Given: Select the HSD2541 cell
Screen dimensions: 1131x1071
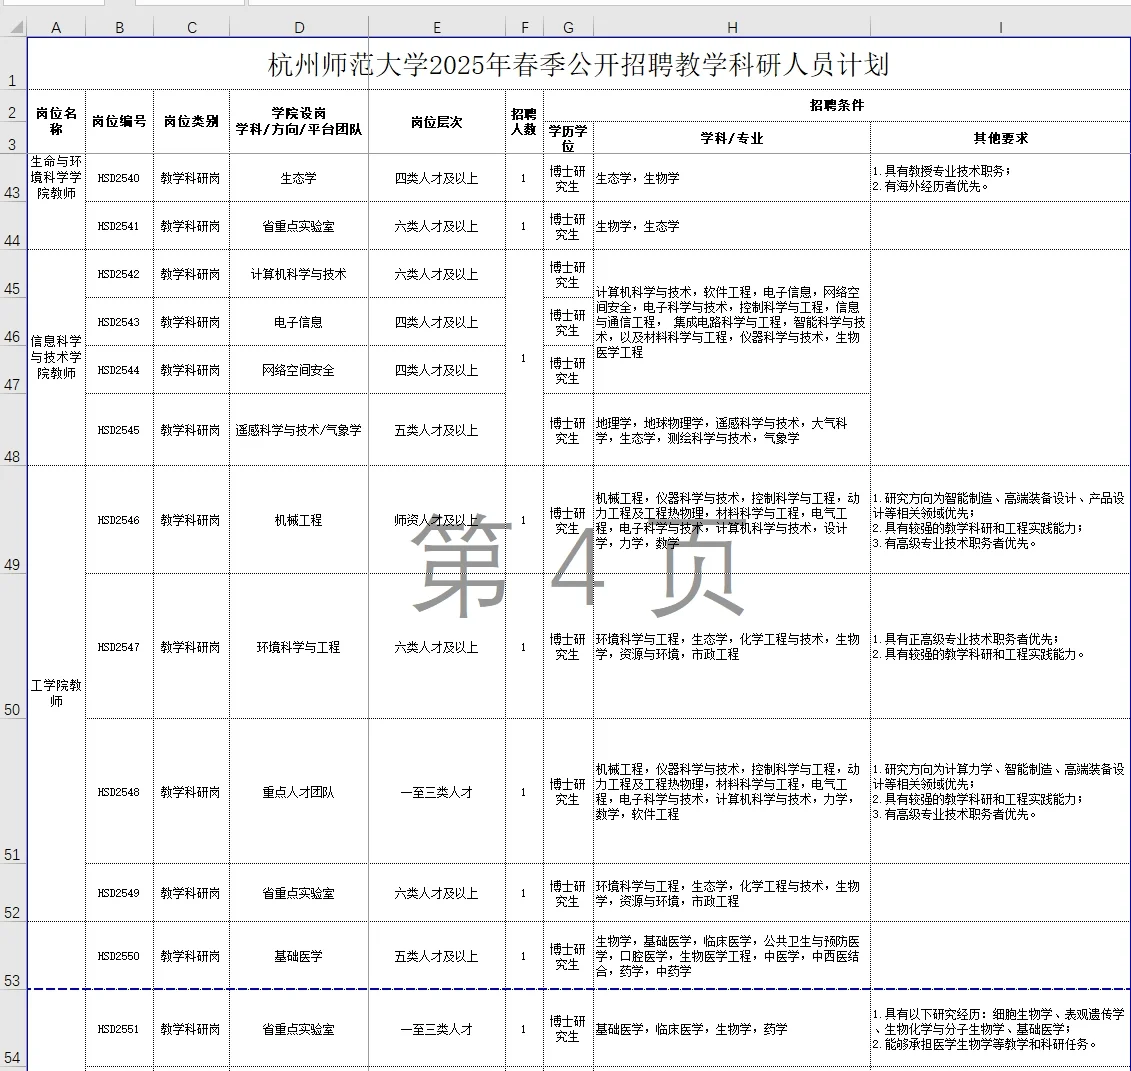Looking at the screenshot, I should tap(120, 226).
